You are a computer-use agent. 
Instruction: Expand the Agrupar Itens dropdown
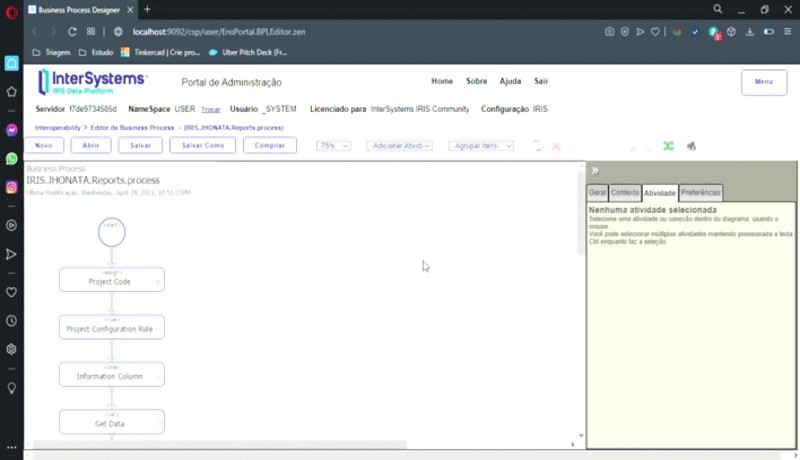click(x=481, y=146)
